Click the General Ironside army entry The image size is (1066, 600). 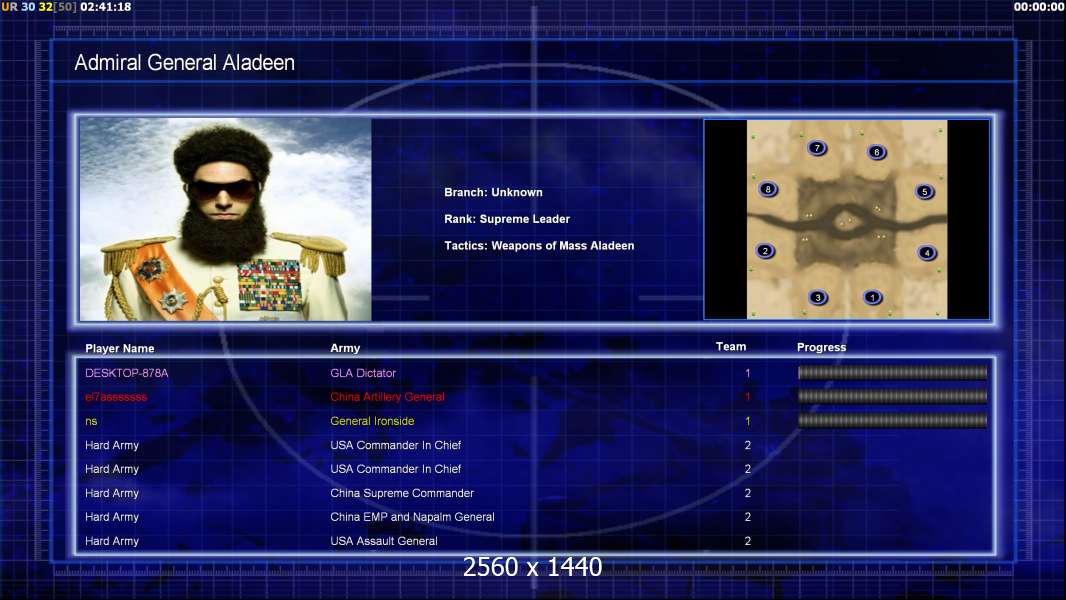click(x=372, y=421)
